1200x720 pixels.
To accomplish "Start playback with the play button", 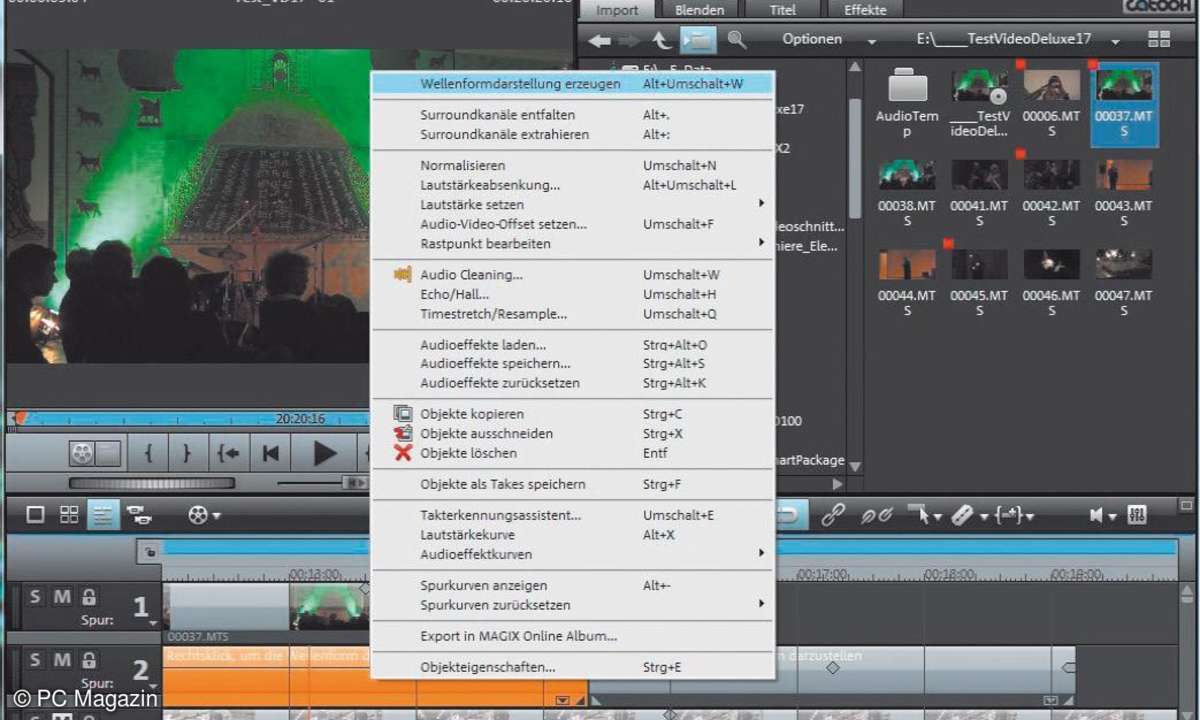I will point(324,454).
